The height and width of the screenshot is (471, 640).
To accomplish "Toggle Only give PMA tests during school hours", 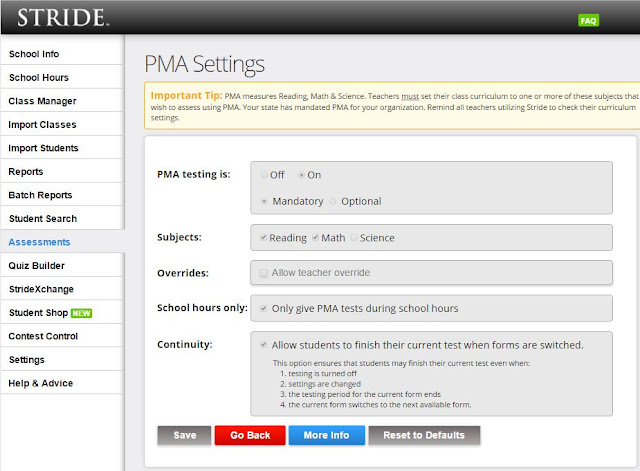I will tap(264, 308).
